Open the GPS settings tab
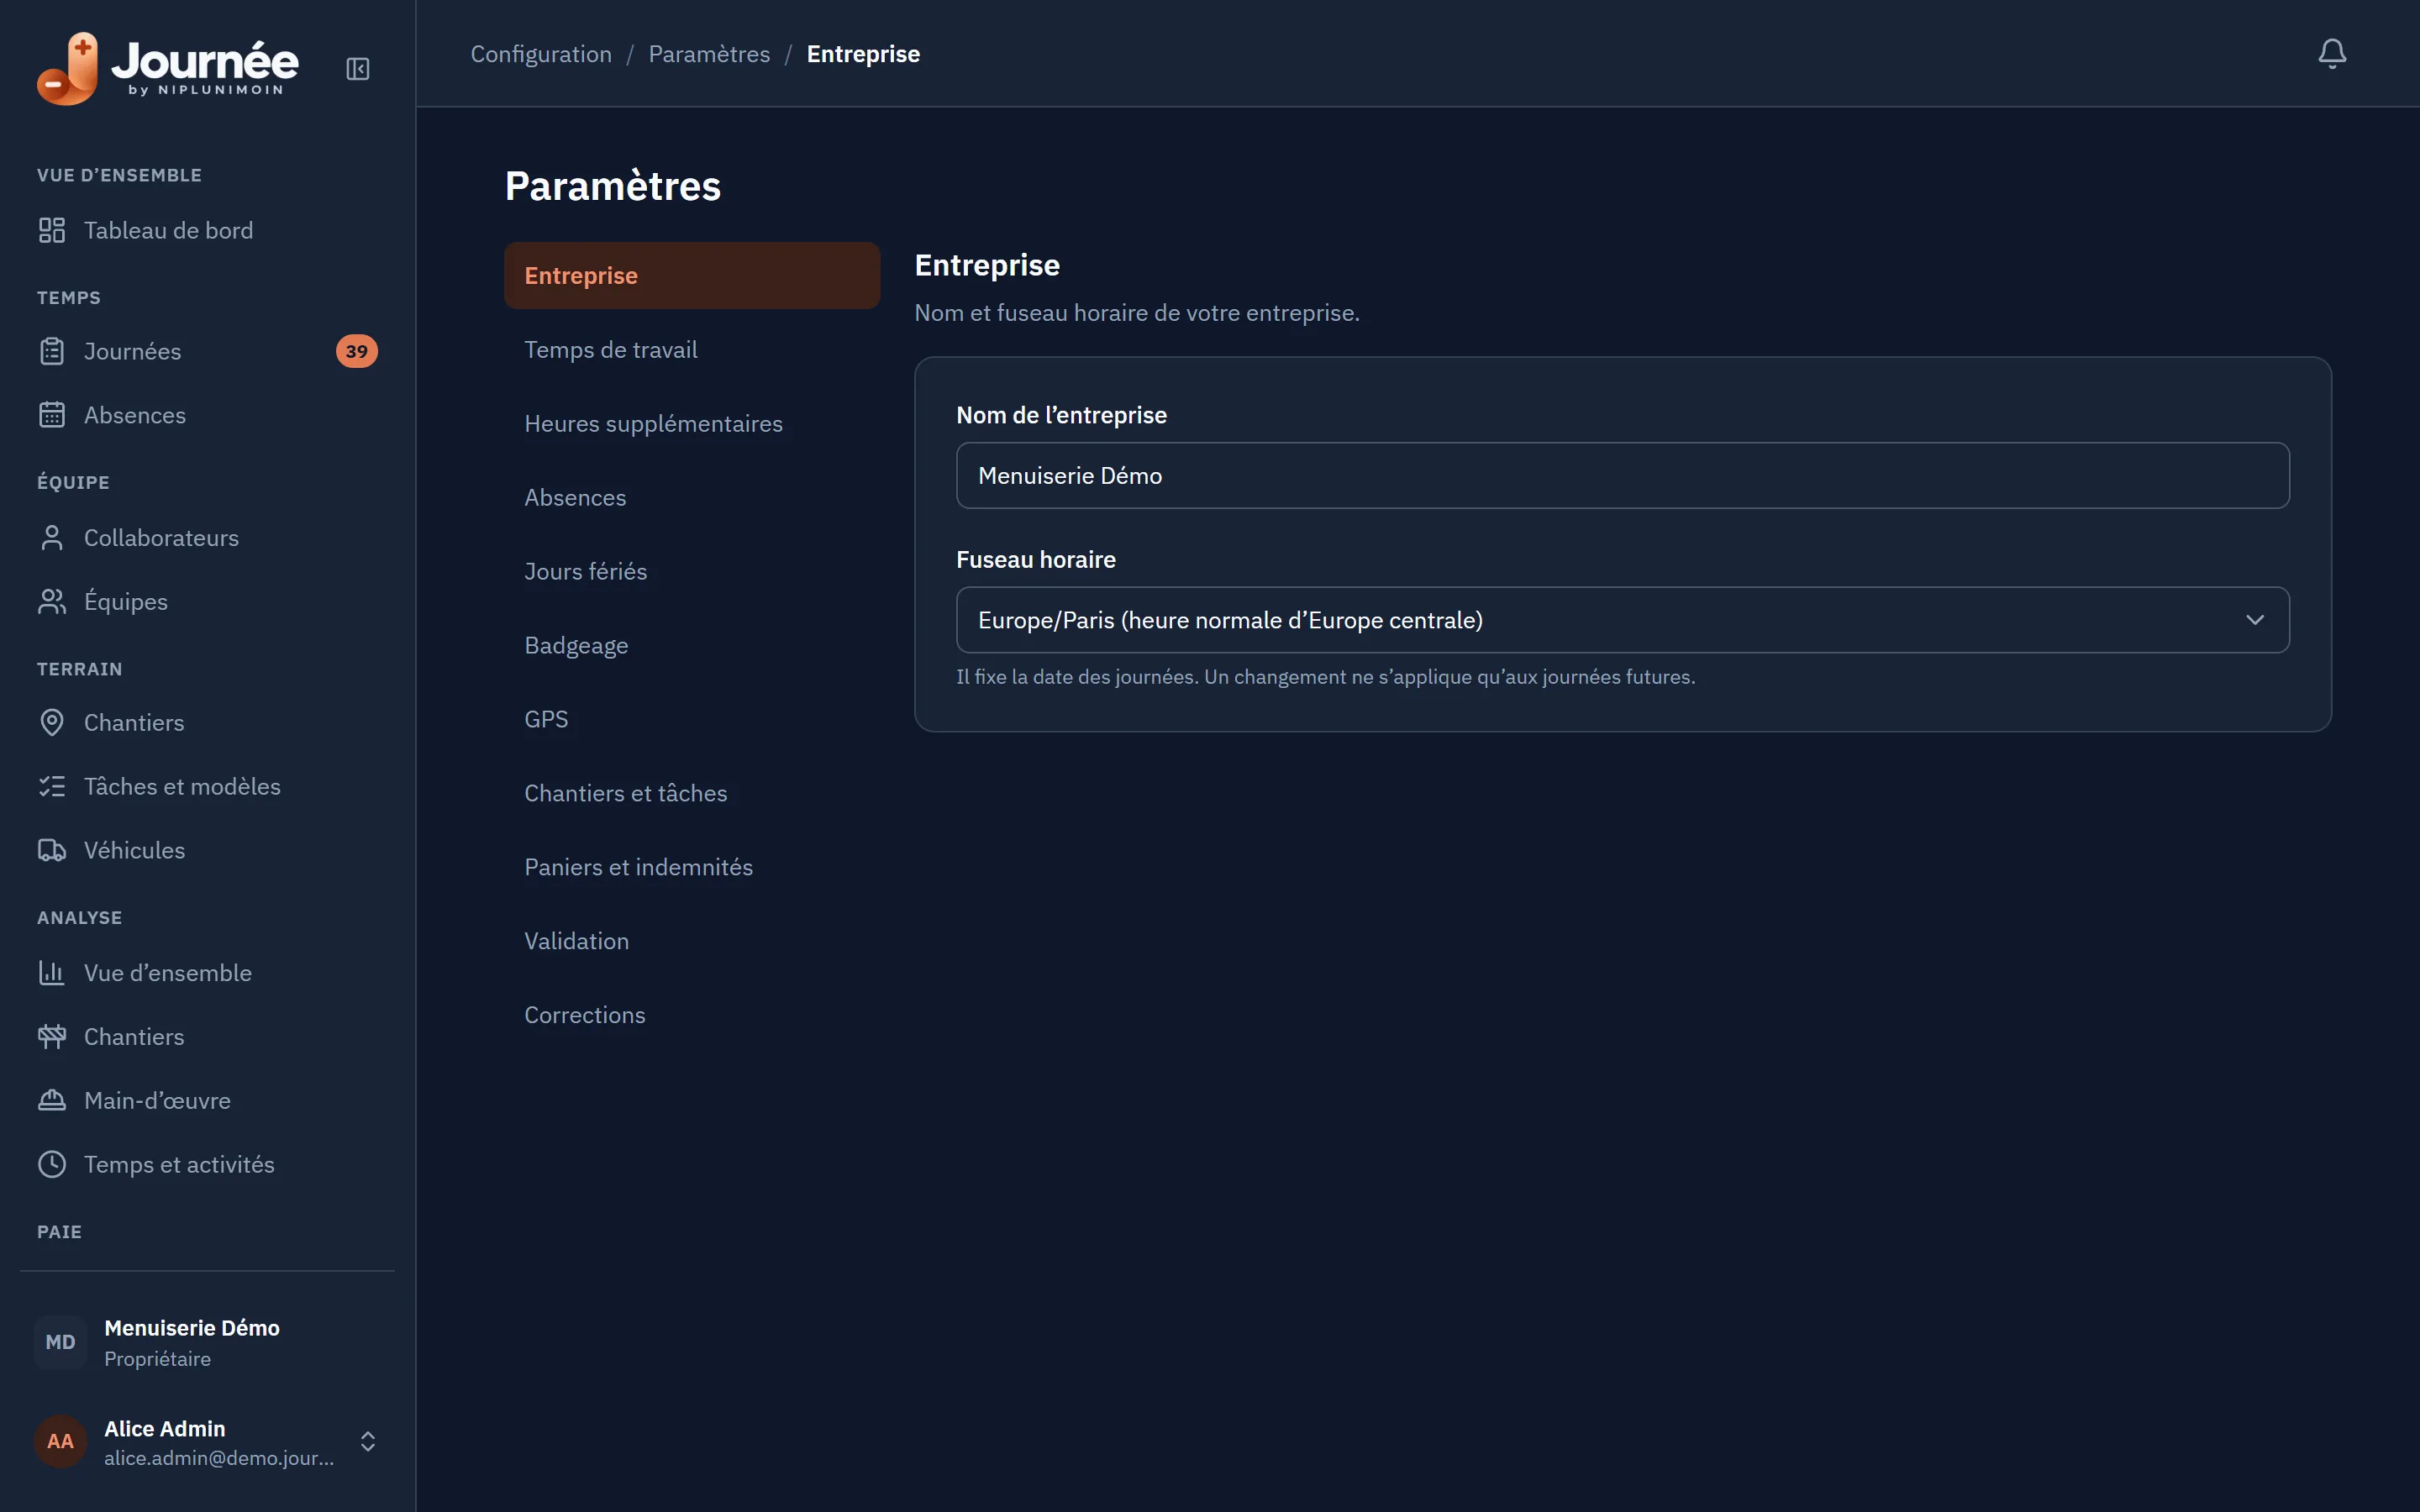This screenshot has height=1512, width=2420. point(692,719)
